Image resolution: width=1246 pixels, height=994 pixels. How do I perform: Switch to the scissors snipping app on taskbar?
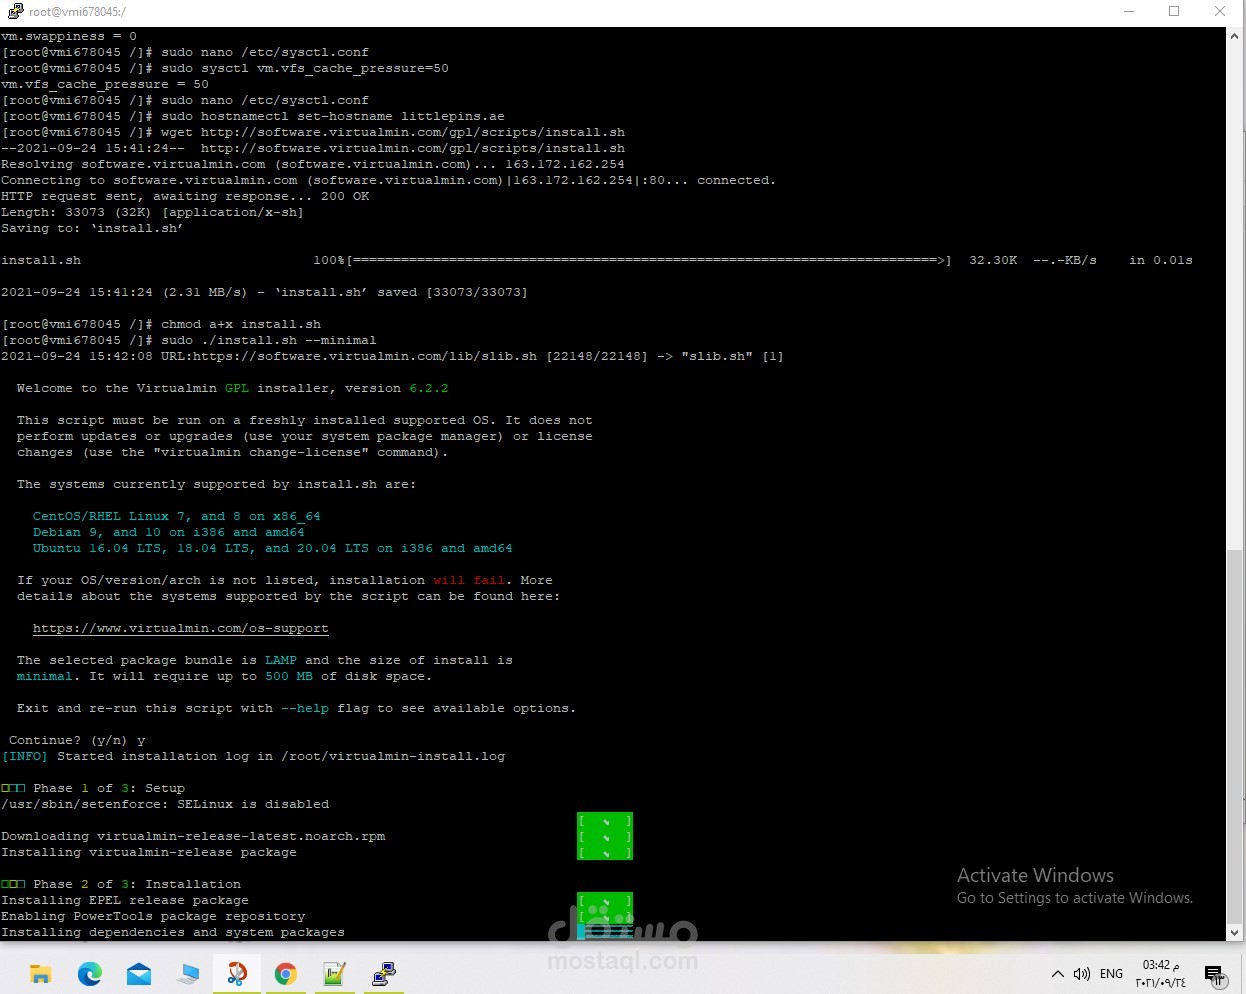[237, 974]
